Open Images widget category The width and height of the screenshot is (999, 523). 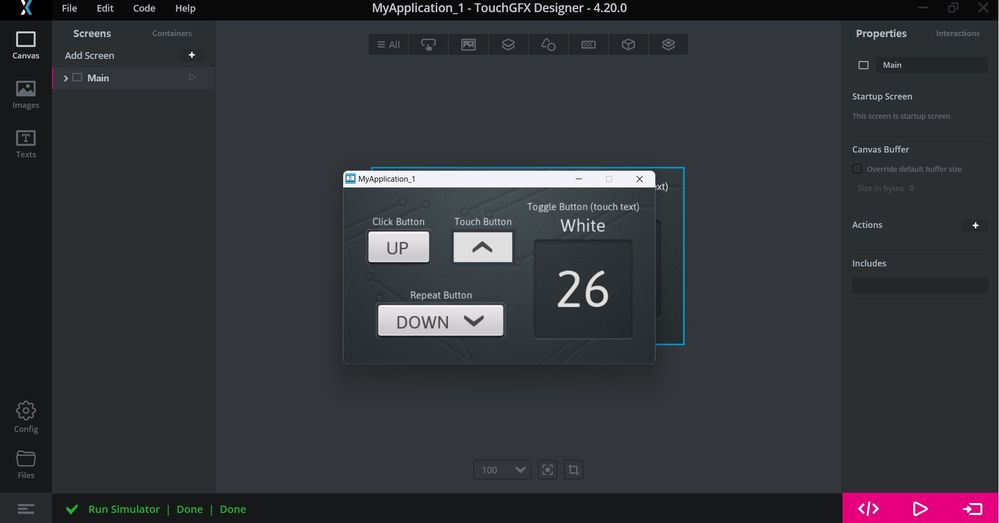(x=468, y=45)
